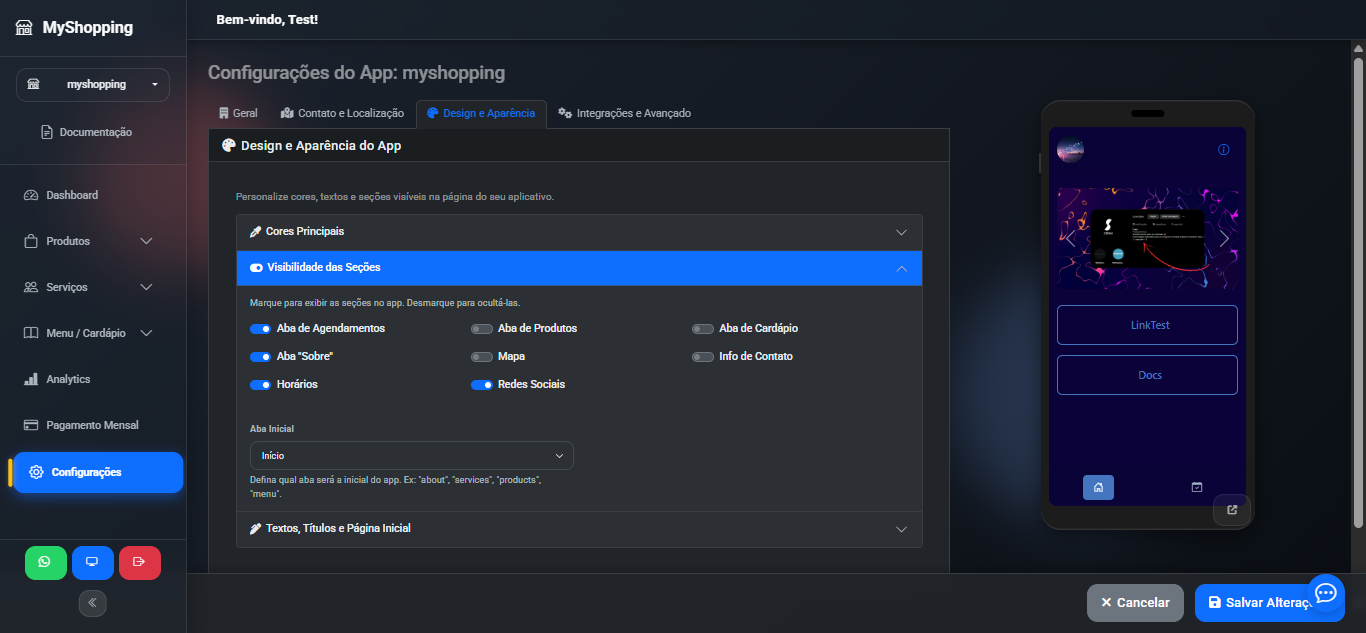Image resolution: width=1366 pixels, height=633 pixels.
Task: Toggle Aba de Produtos switch
Action: click(481, 328)
